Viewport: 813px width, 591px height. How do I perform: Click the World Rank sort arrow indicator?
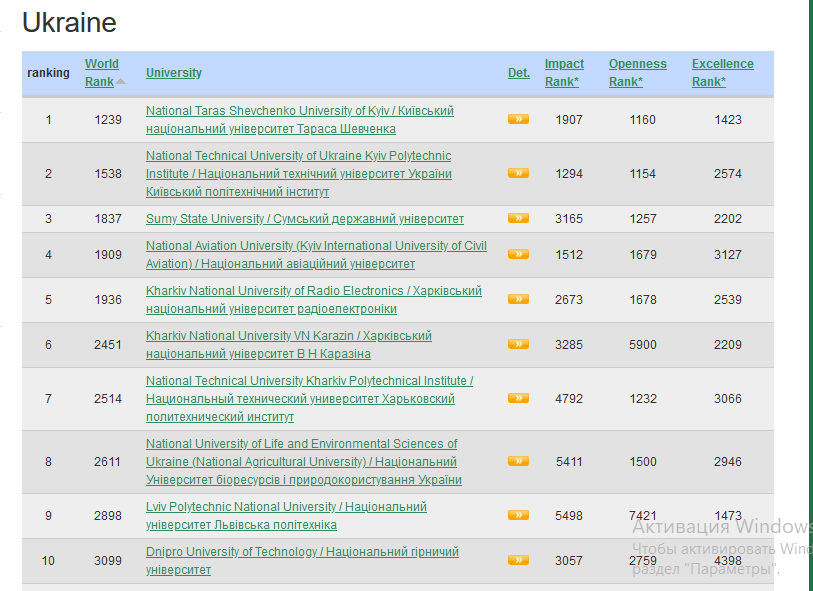tap(121, 82)
